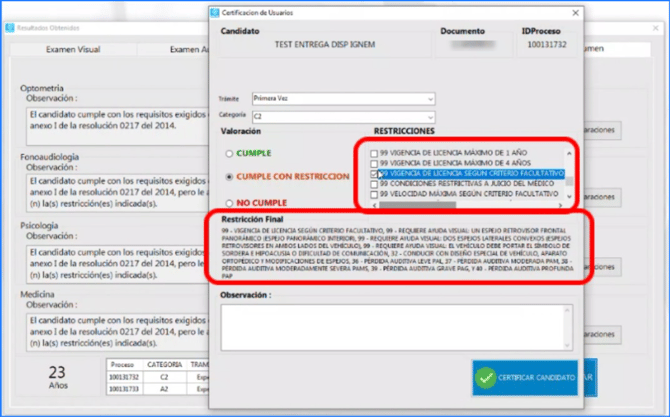Open the Categoría dropdown
Screen dimensions: 670x417
tap(430, 116)
